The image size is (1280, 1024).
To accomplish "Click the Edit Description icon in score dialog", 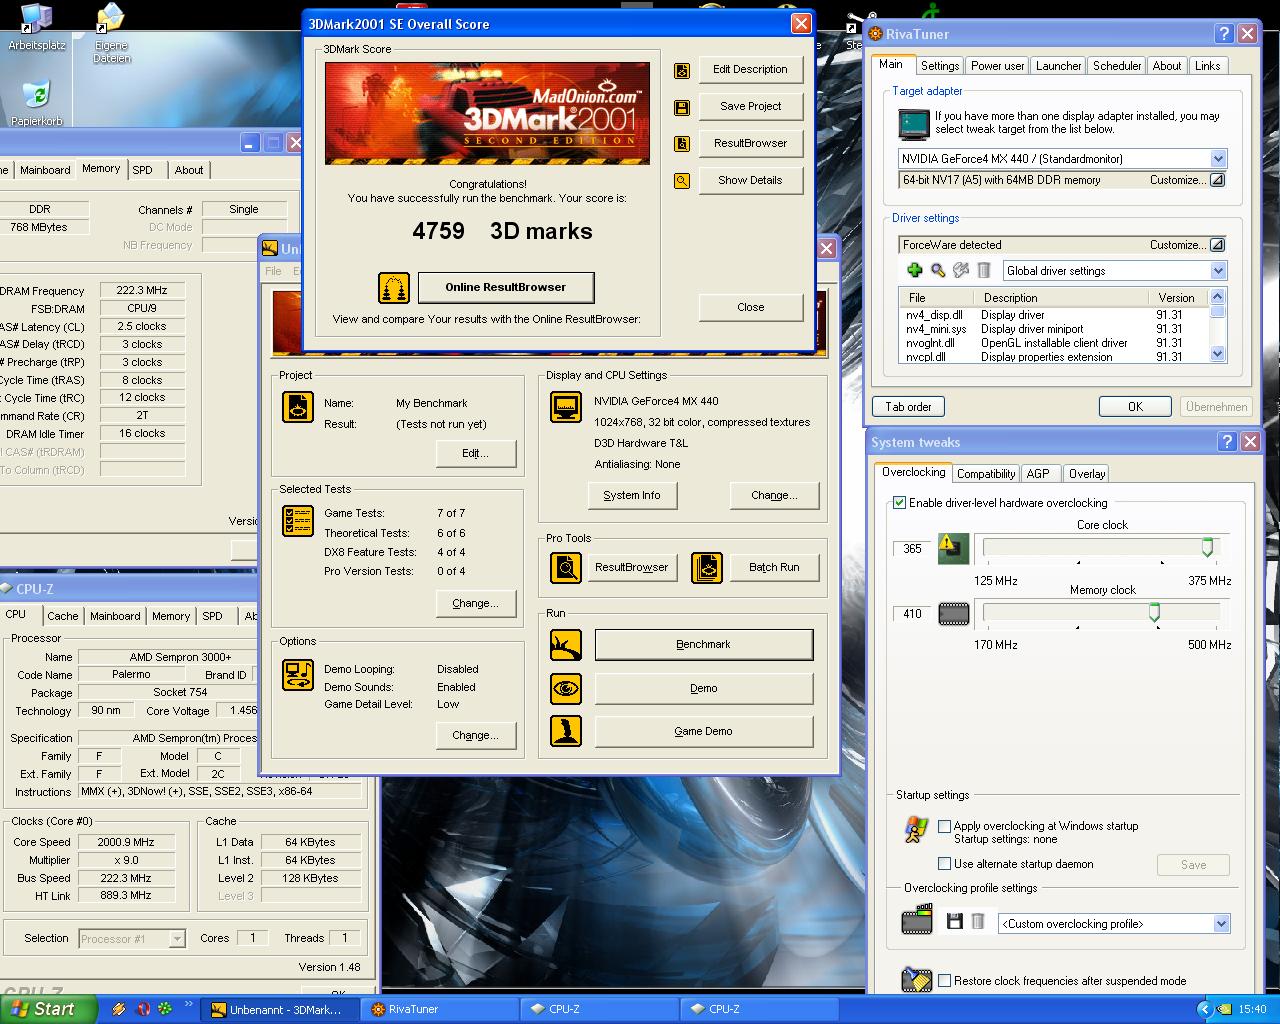I will click(x=682, y=70).
